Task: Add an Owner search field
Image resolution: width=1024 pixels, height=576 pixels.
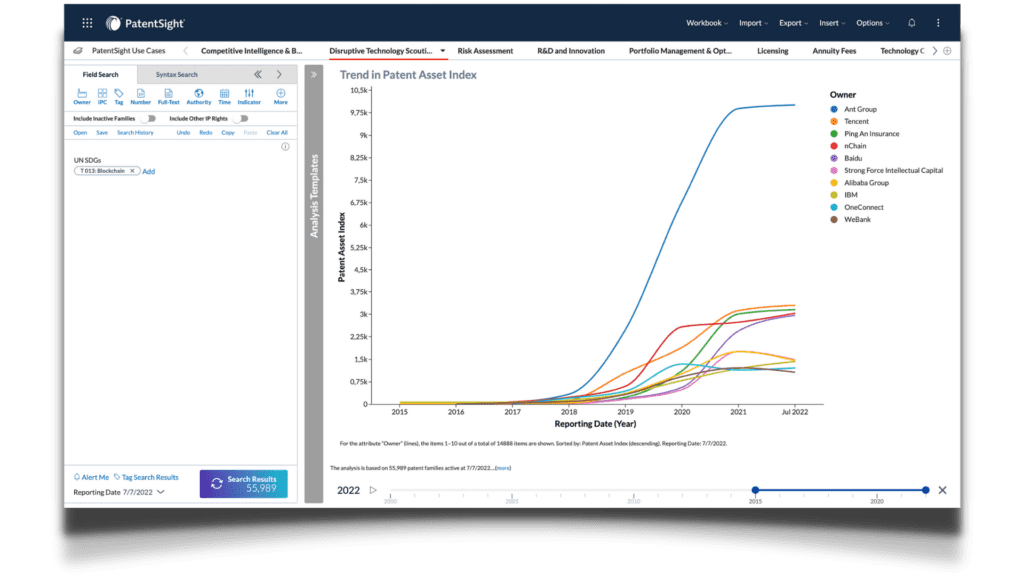Action: click(x=82, y=97)
